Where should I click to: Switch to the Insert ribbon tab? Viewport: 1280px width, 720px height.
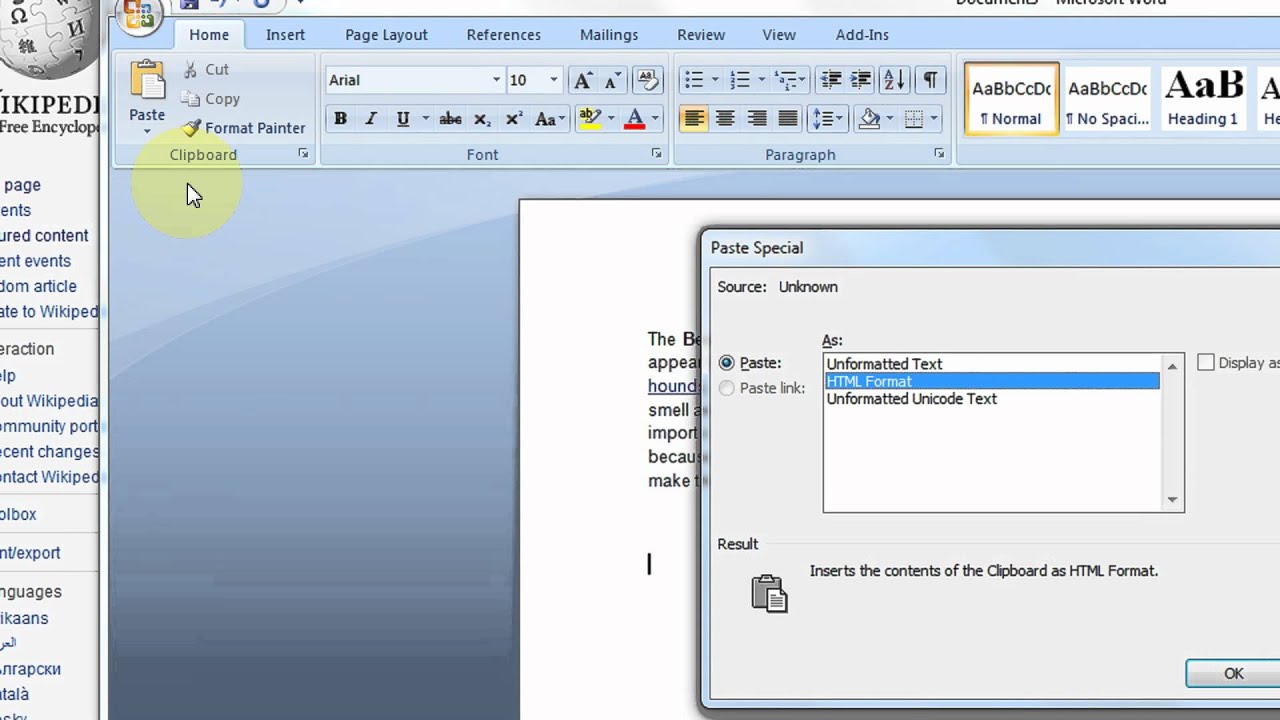(x=285, y=35)
